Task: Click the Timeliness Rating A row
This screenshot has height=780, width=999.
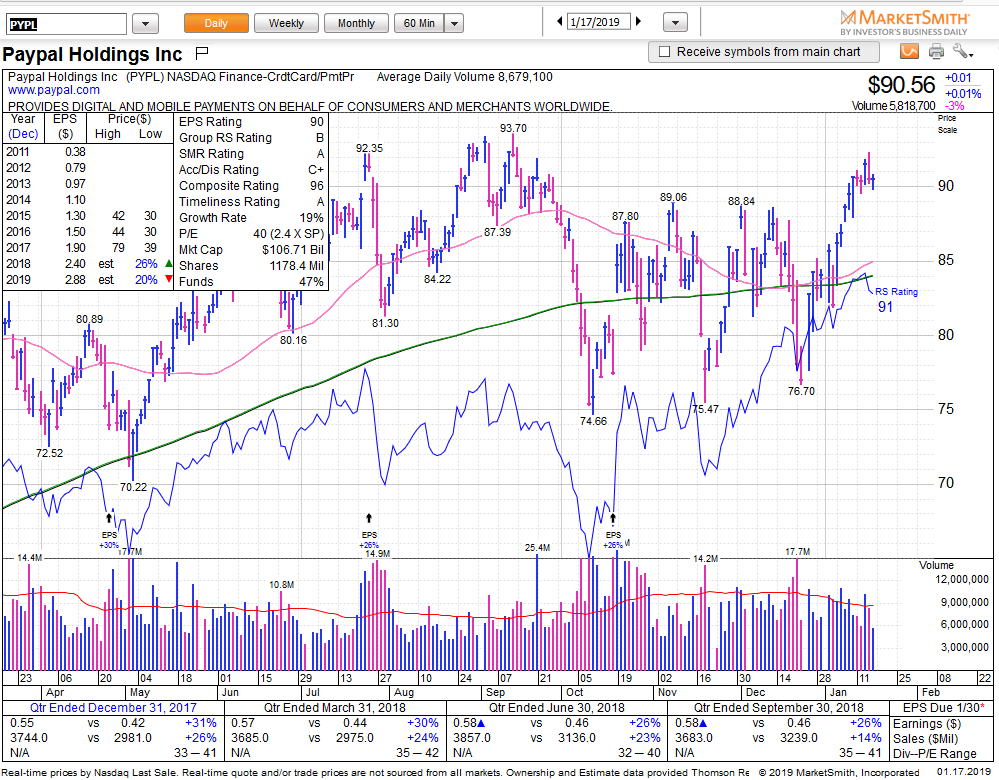Action: [x=251, y=201]
